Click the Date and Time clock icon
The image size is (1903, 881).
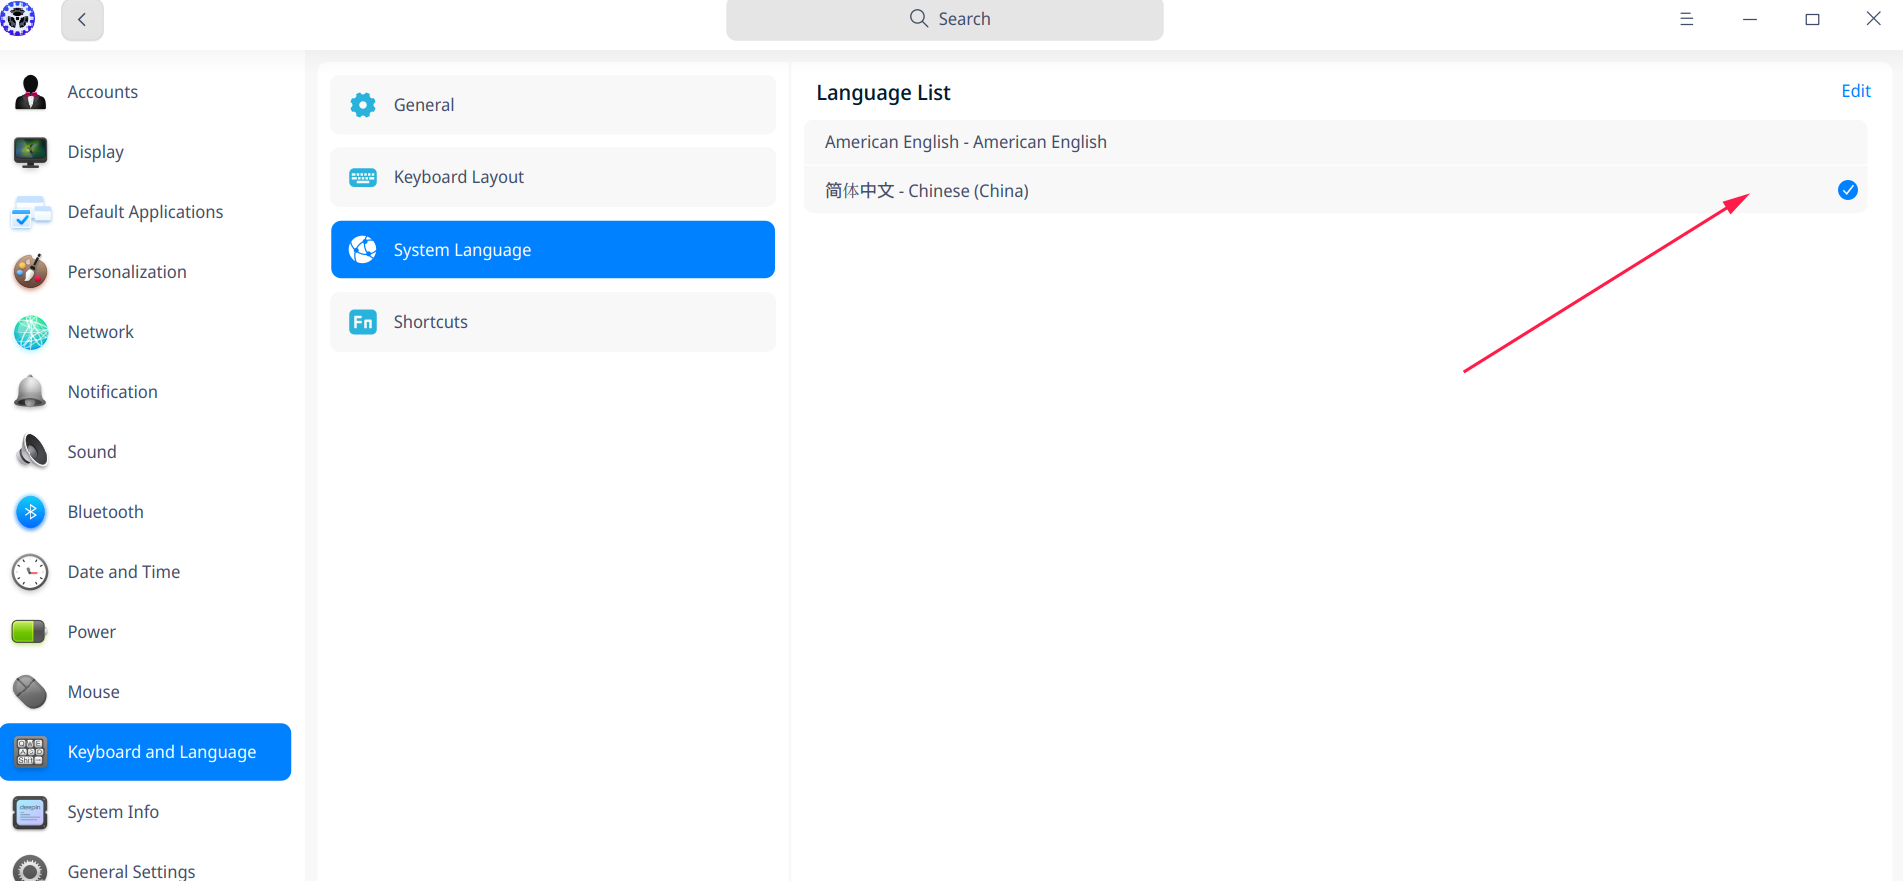click(x=30, y=572)
